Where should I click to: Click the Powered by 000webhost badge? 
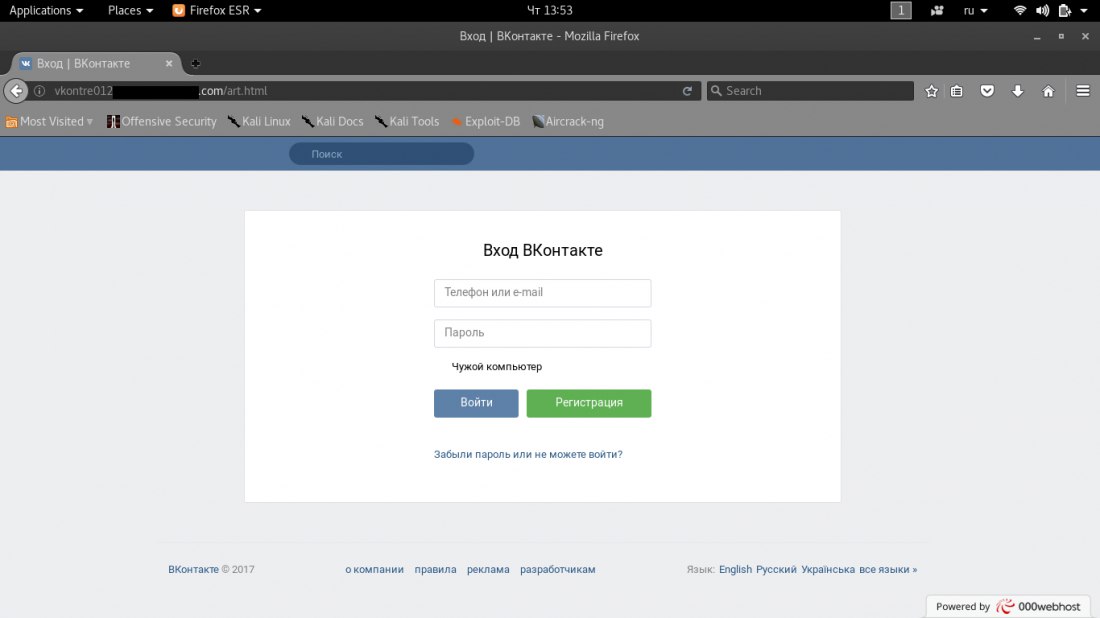[1008, 606]
